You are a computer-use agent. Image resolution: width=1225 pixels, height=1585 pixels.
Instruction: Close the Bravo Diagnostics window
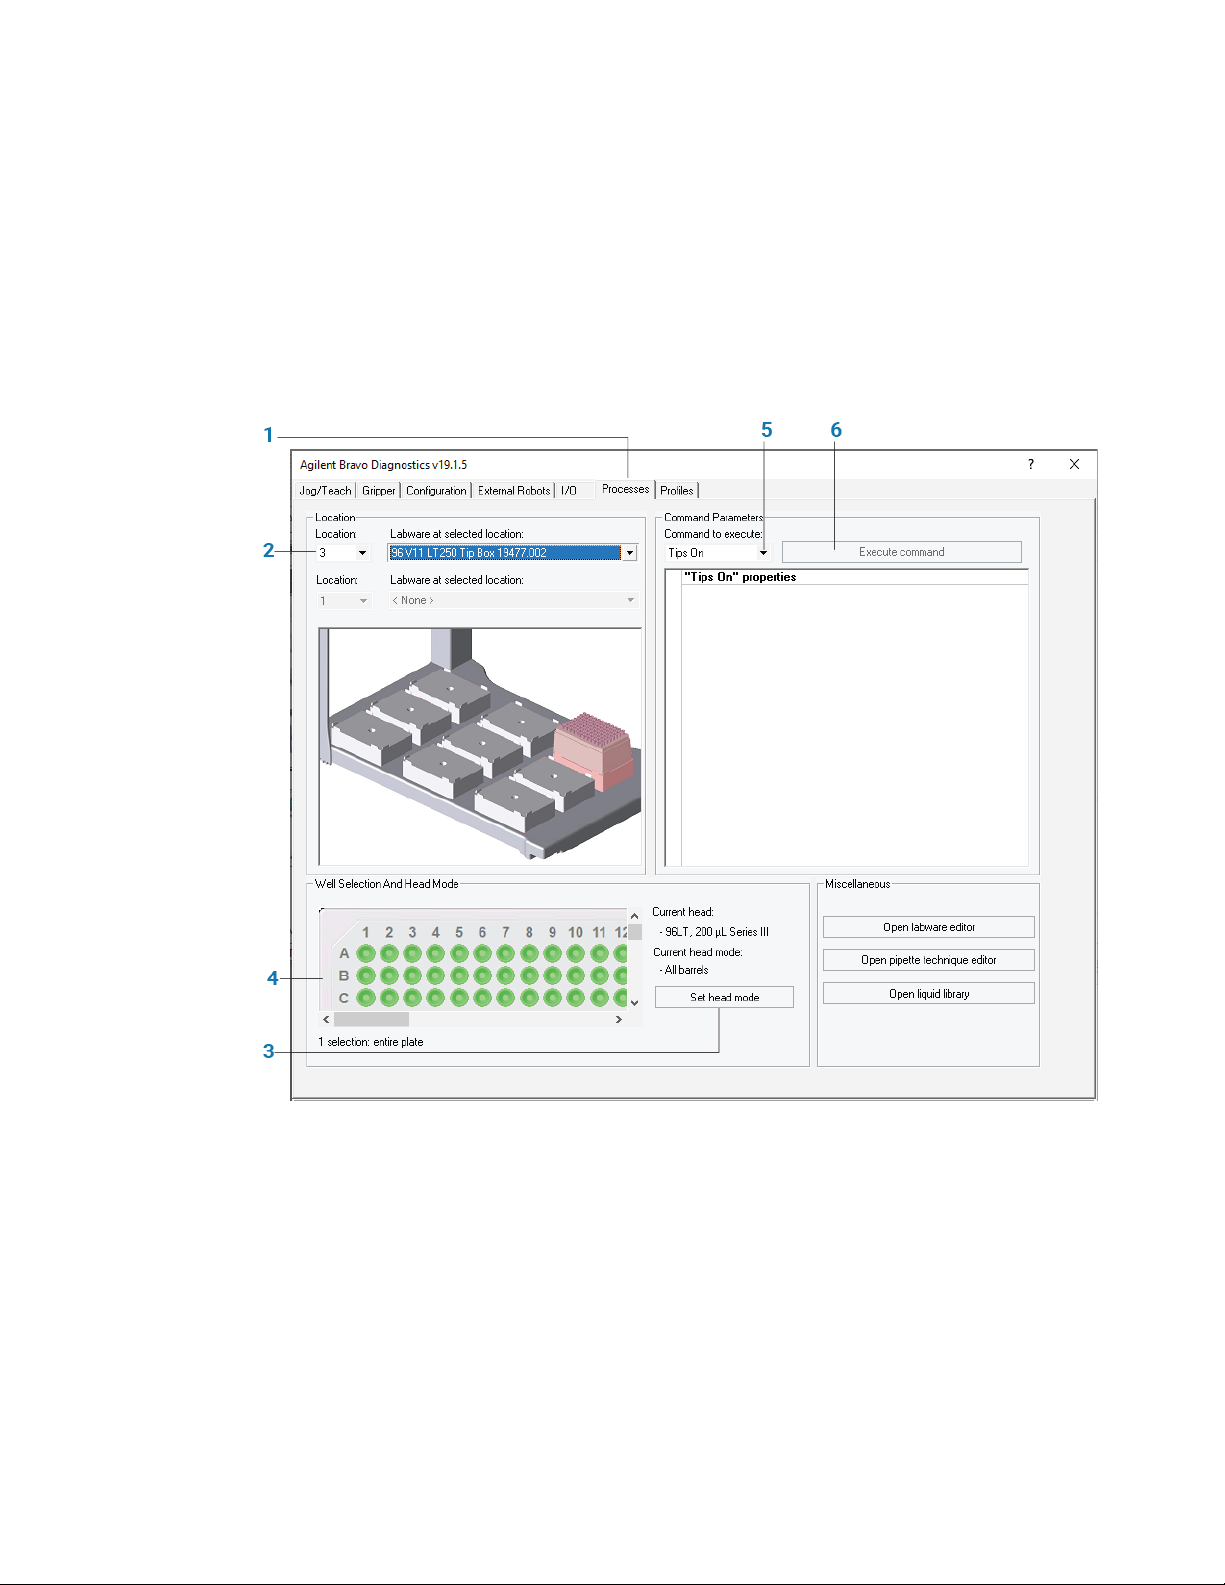[1074, 464]
